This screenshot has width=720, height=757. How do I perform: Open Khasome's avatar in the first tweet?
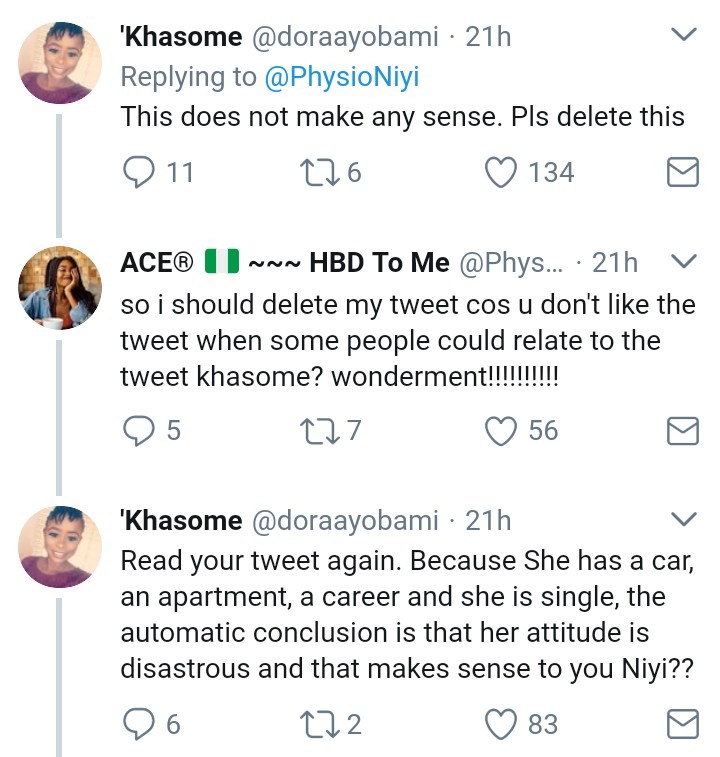[x=60, y=62]
